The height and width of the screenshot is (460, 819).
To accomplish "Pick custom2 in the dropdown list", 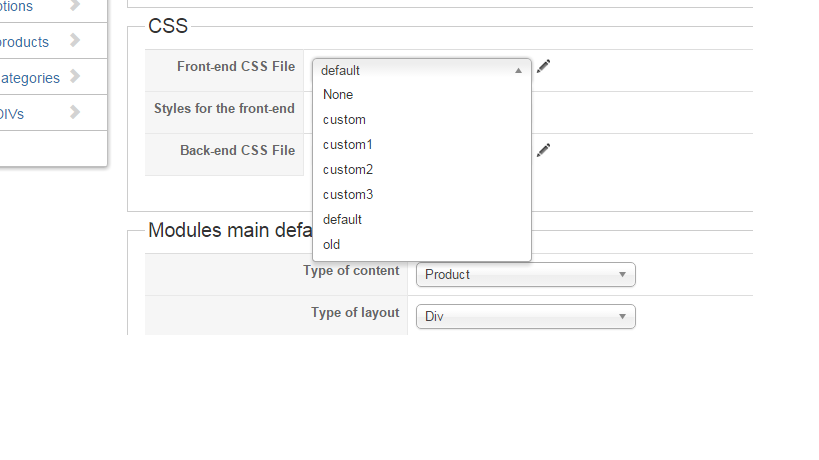I will pyautogui.click(x=348, y=170).
